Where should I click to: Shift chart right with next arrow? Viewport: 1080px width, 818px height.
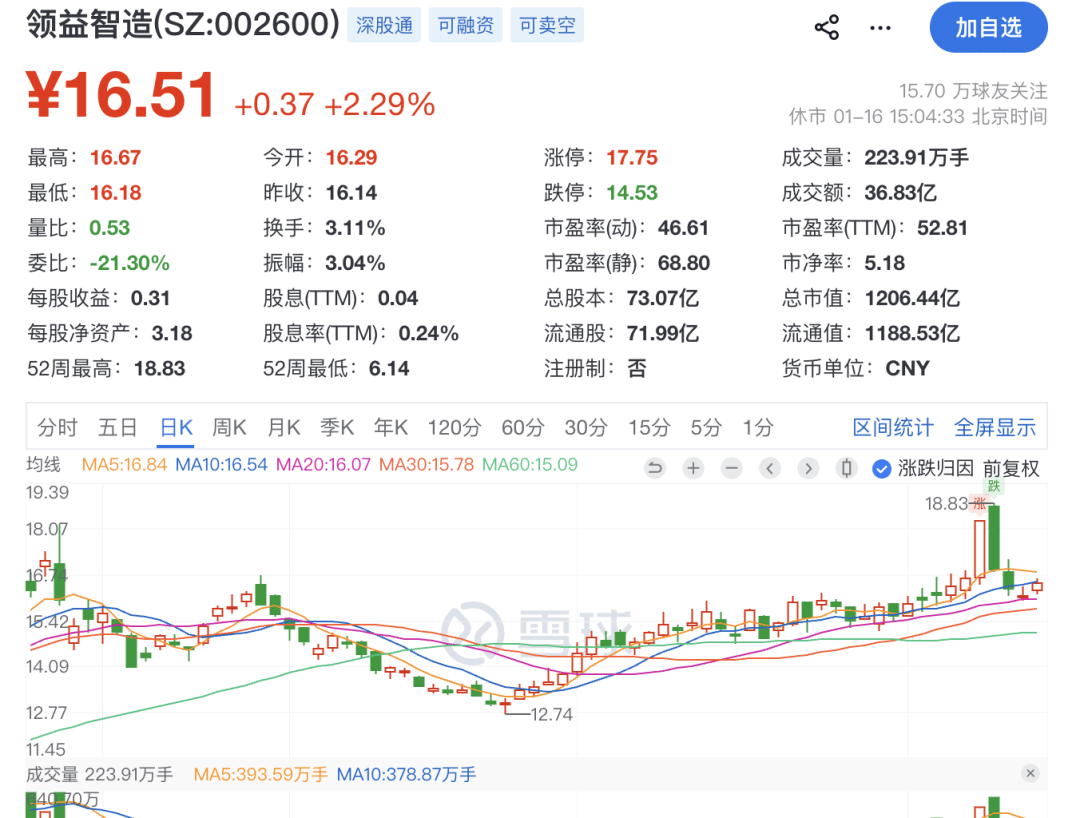808,468
